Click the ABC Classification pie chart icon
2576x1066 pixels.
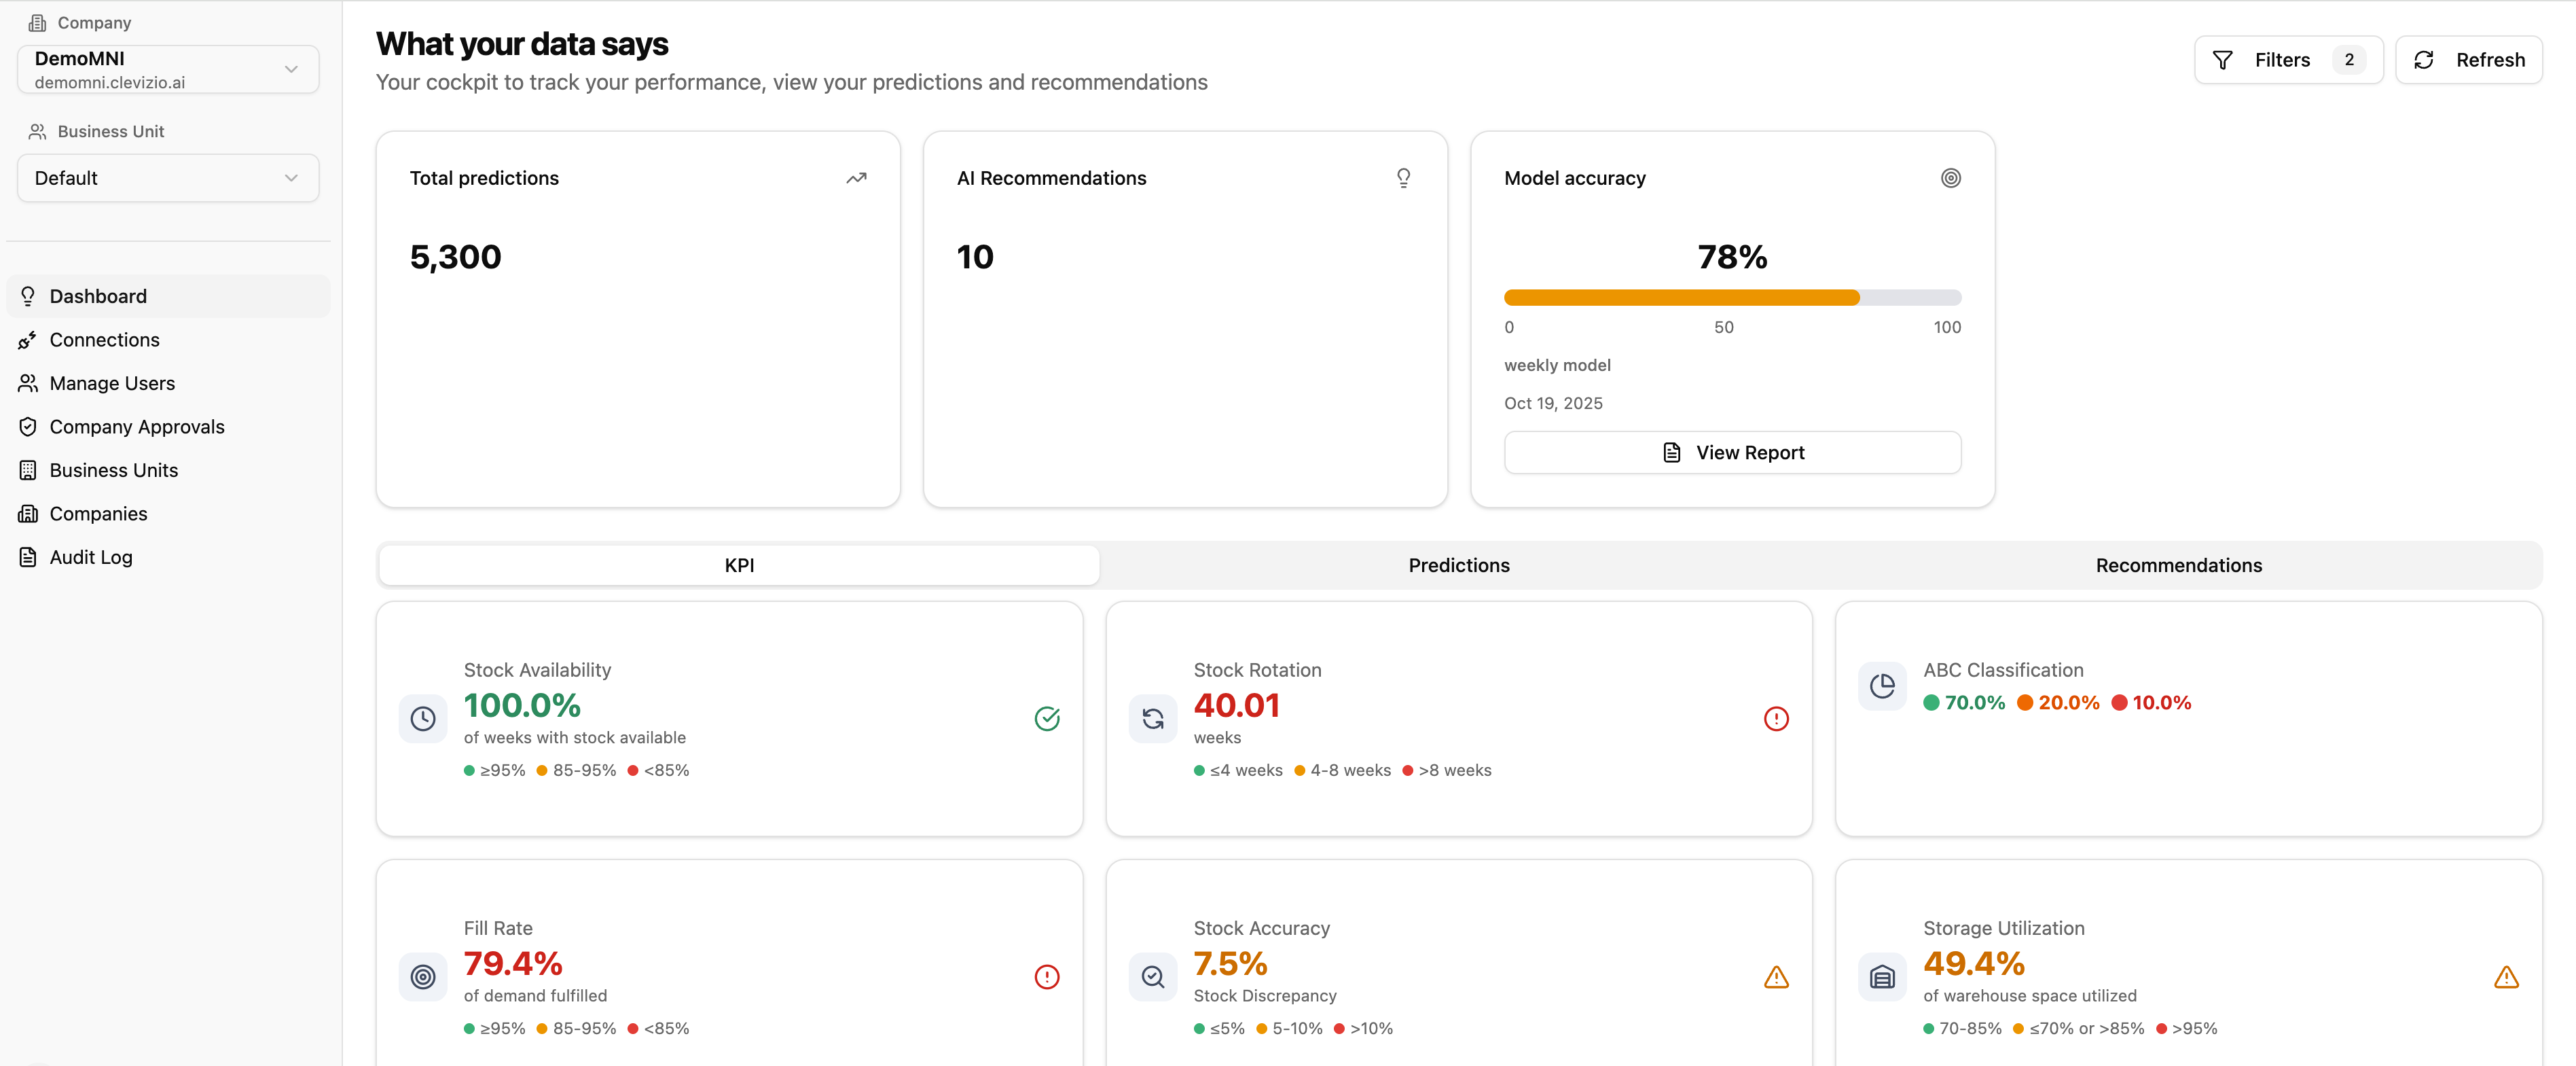pos(1882,686)
